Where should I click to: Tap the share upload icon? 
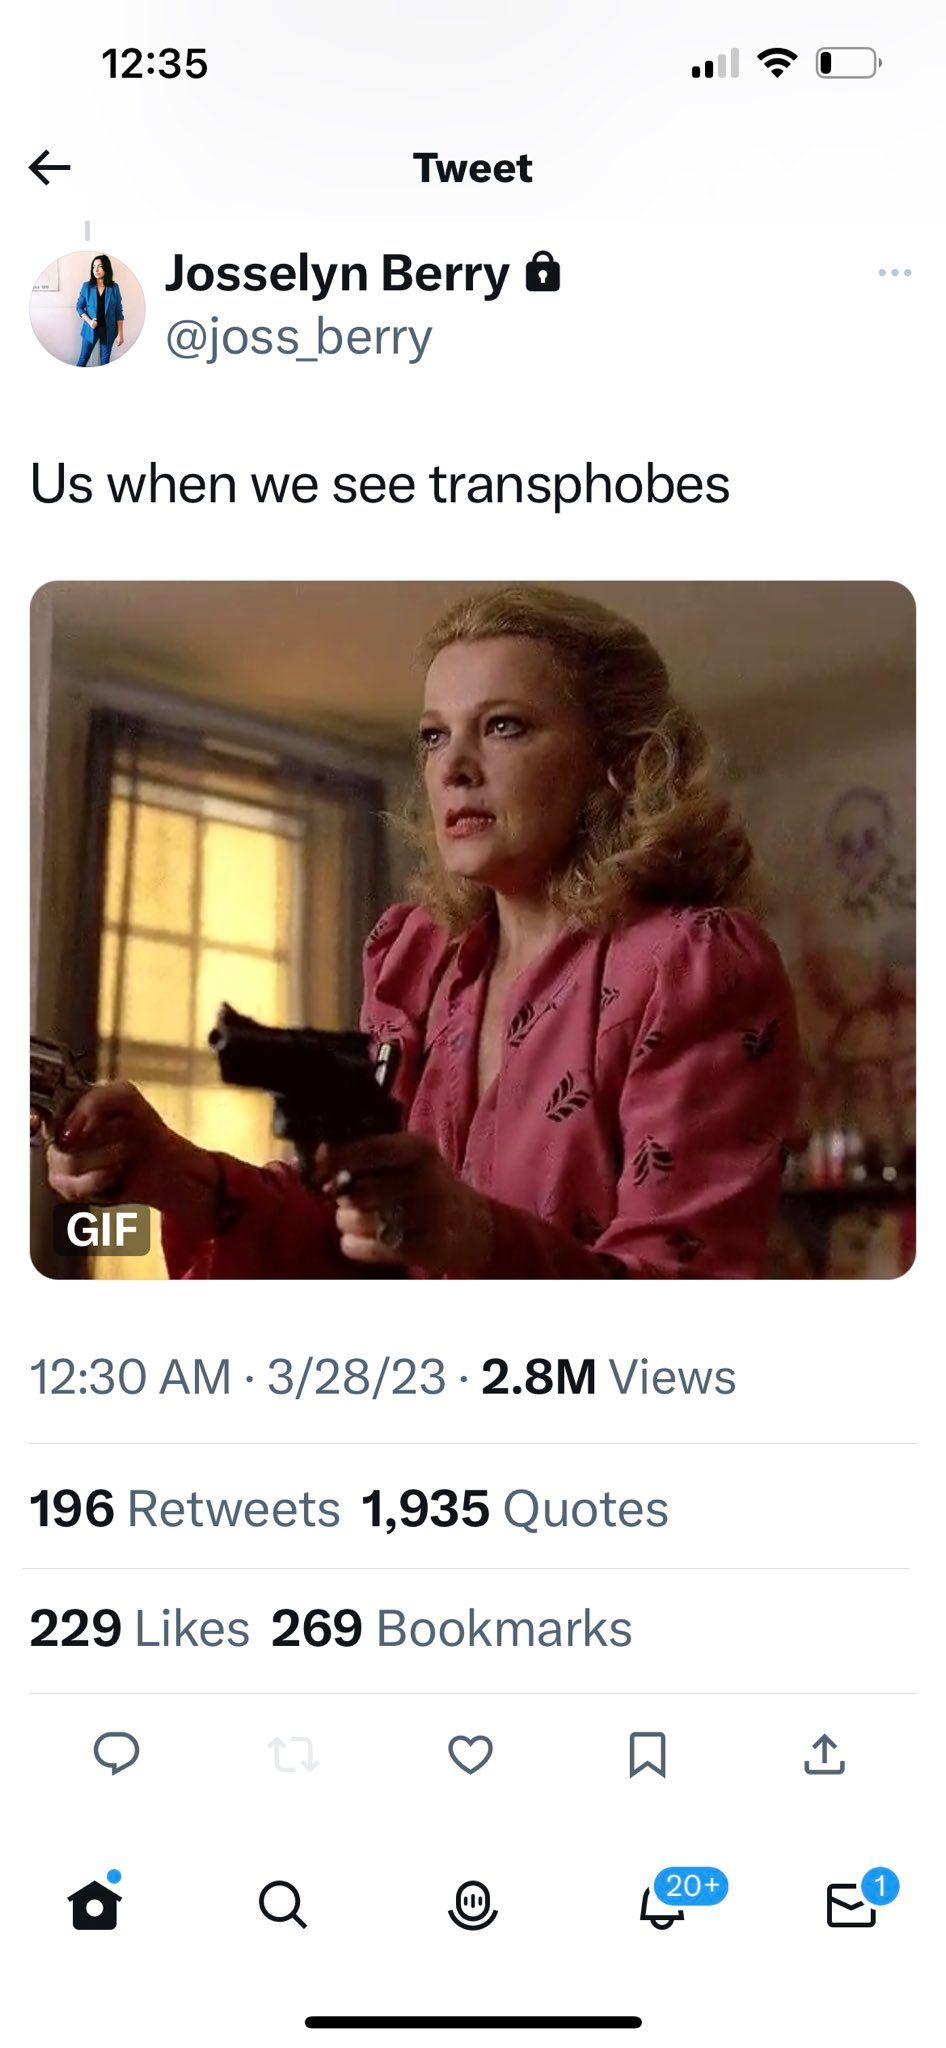point(824,1754)
